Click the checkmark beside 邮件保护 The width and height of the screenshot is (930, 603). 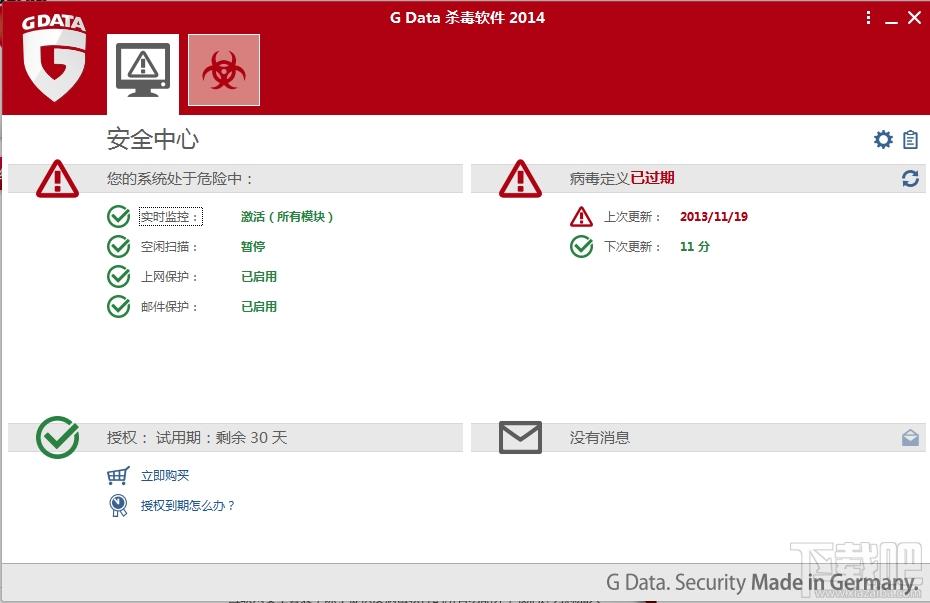click(x=119, y=307)
